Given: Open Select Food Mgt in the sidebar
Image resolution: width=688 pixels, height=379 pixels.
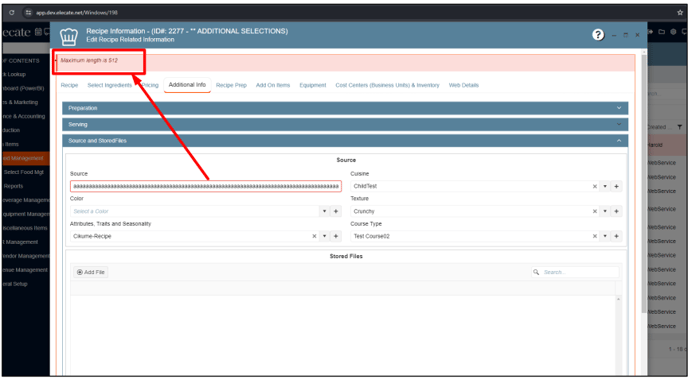Looking at the screenshot, I should 24,172.
